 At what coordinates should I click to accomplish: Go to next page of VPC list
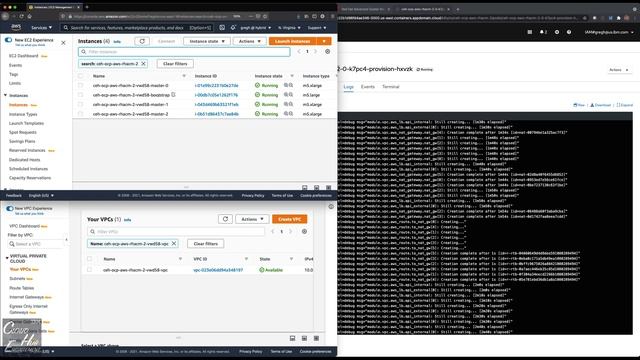[x=291, y=231]
